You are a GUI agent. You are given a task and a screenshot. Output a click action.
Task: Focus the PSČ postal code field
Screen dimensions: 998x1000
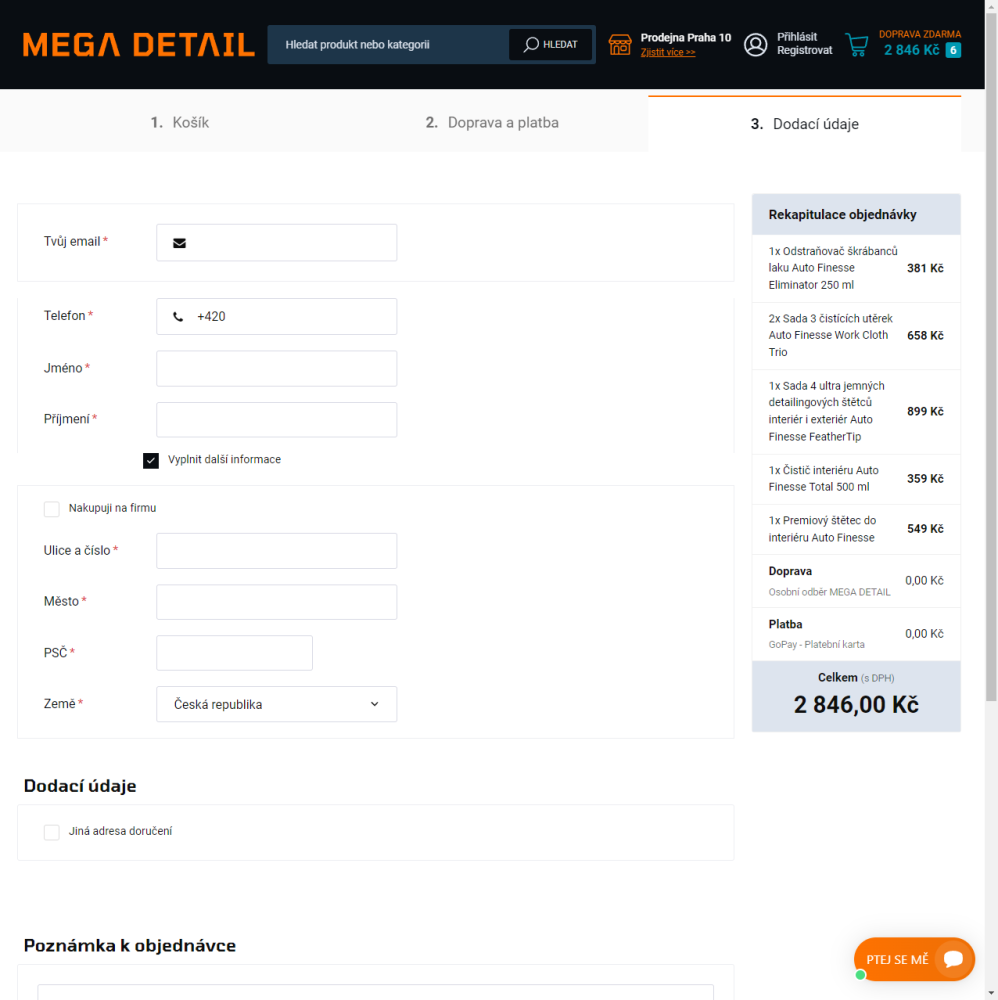click(234, 653)
